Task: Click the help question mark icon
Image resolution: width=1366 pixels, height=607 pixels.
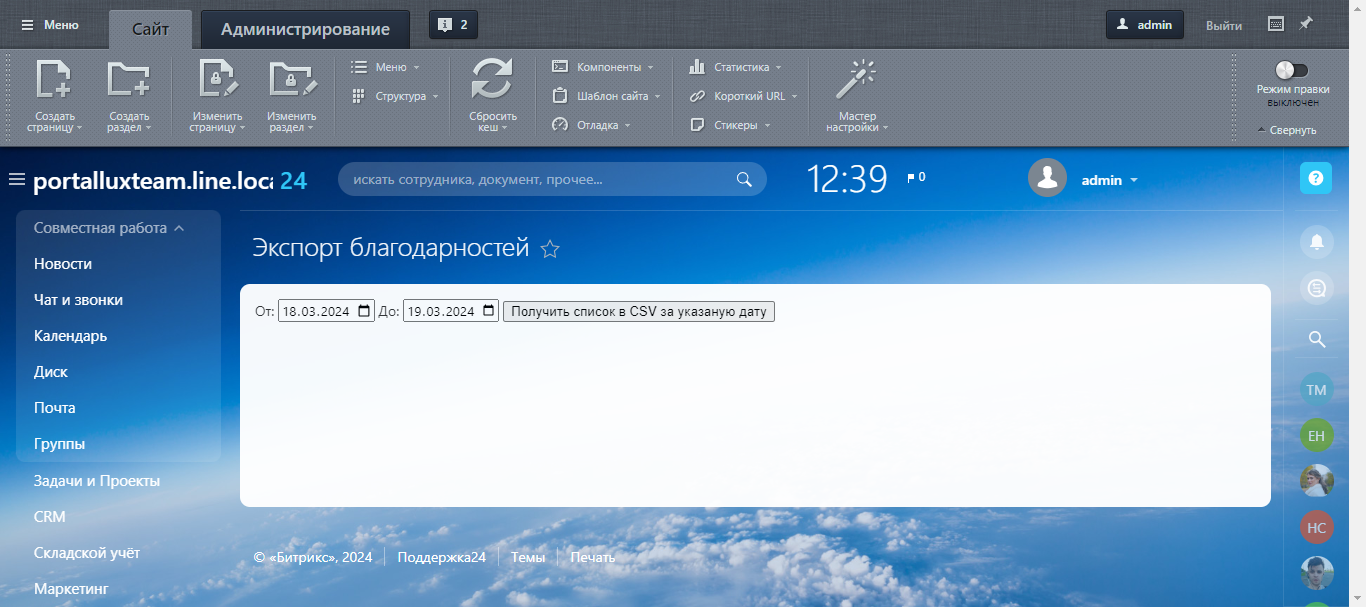Action: 1316,178
